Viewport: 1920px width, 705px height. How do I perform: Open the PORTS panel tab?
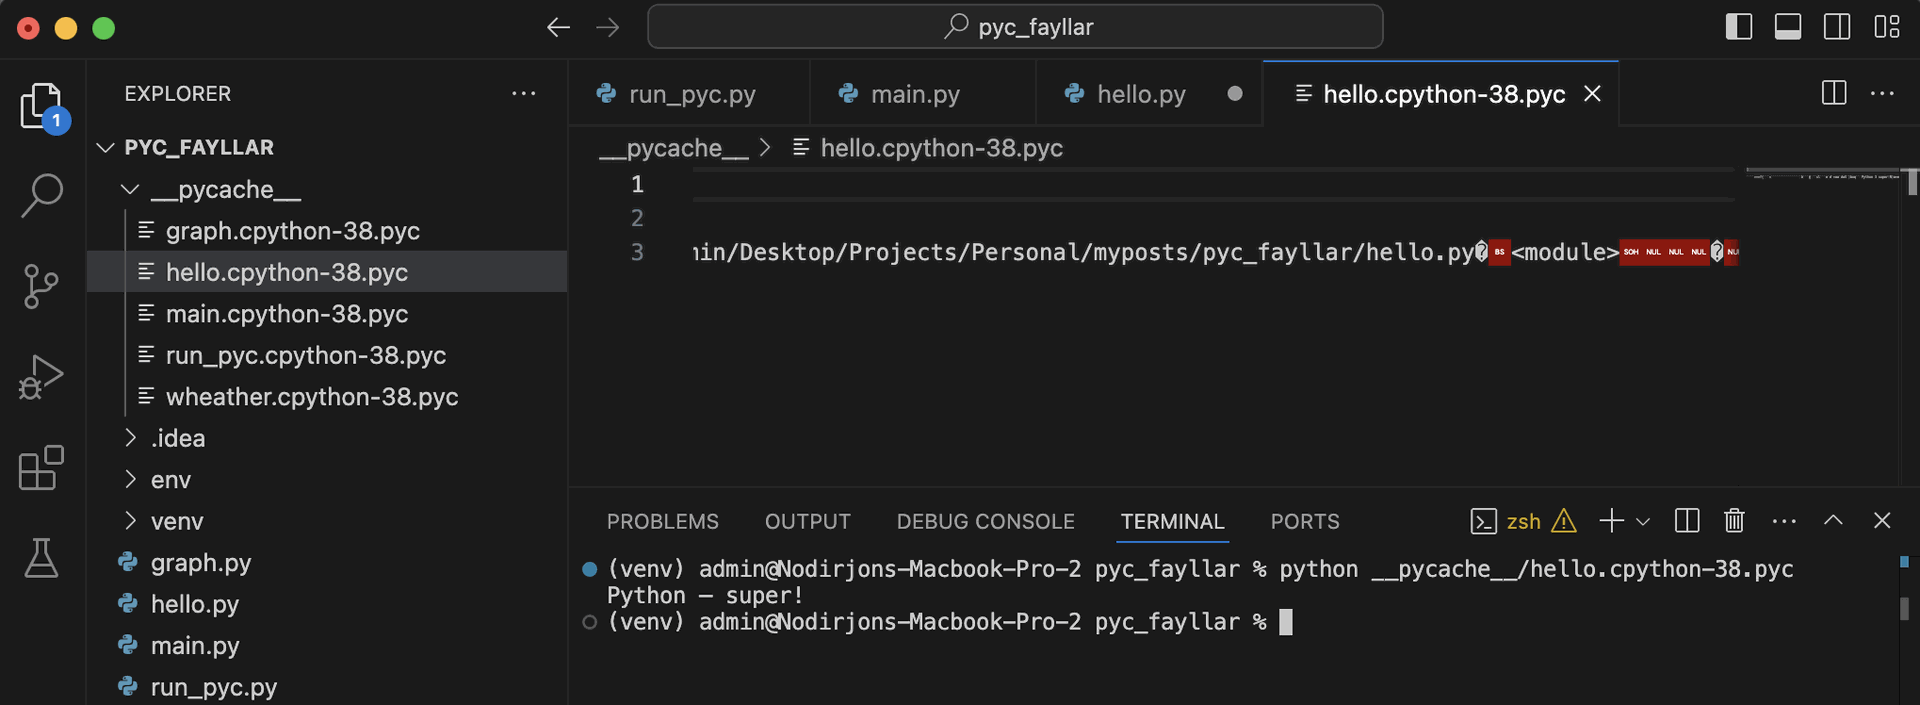tap(1305, 521)
